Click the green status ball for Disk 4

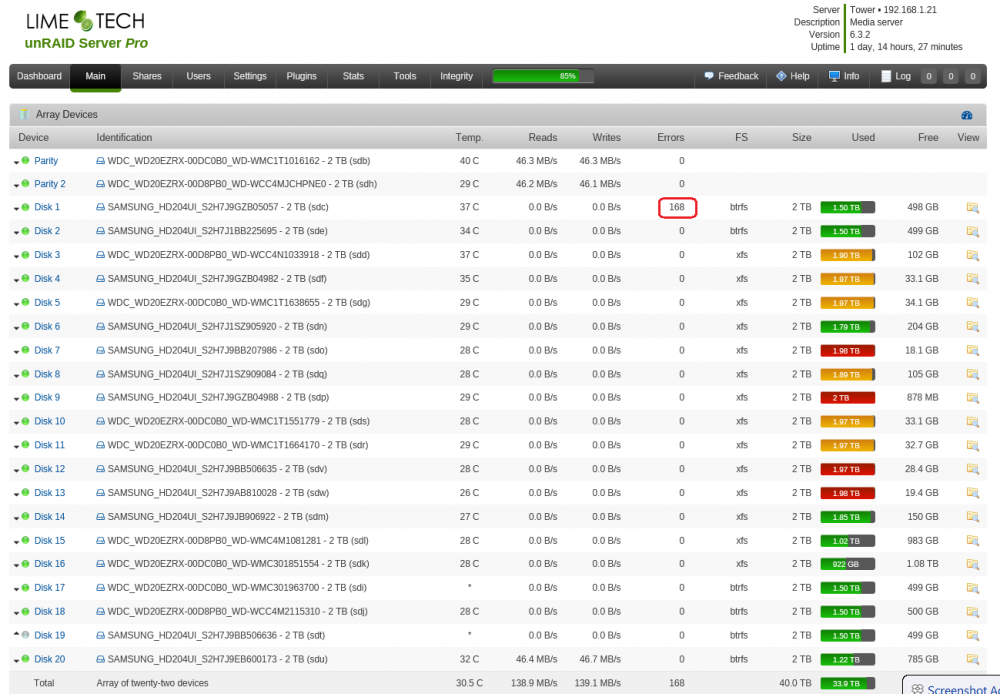coord(26,278)
